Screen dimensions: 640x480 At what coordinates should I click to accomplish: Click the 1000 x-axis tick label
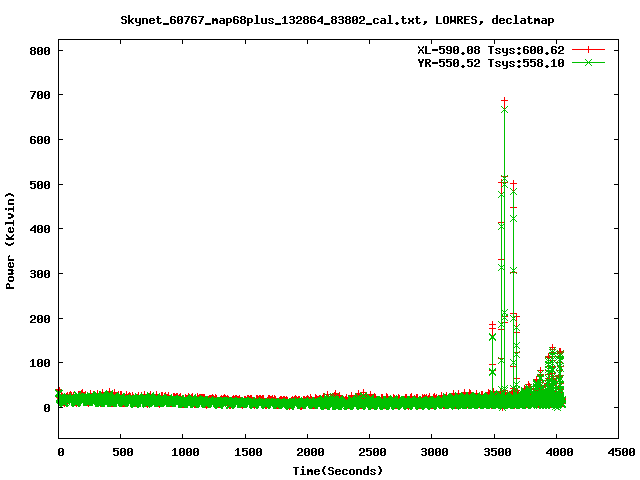tap(185, 452)
